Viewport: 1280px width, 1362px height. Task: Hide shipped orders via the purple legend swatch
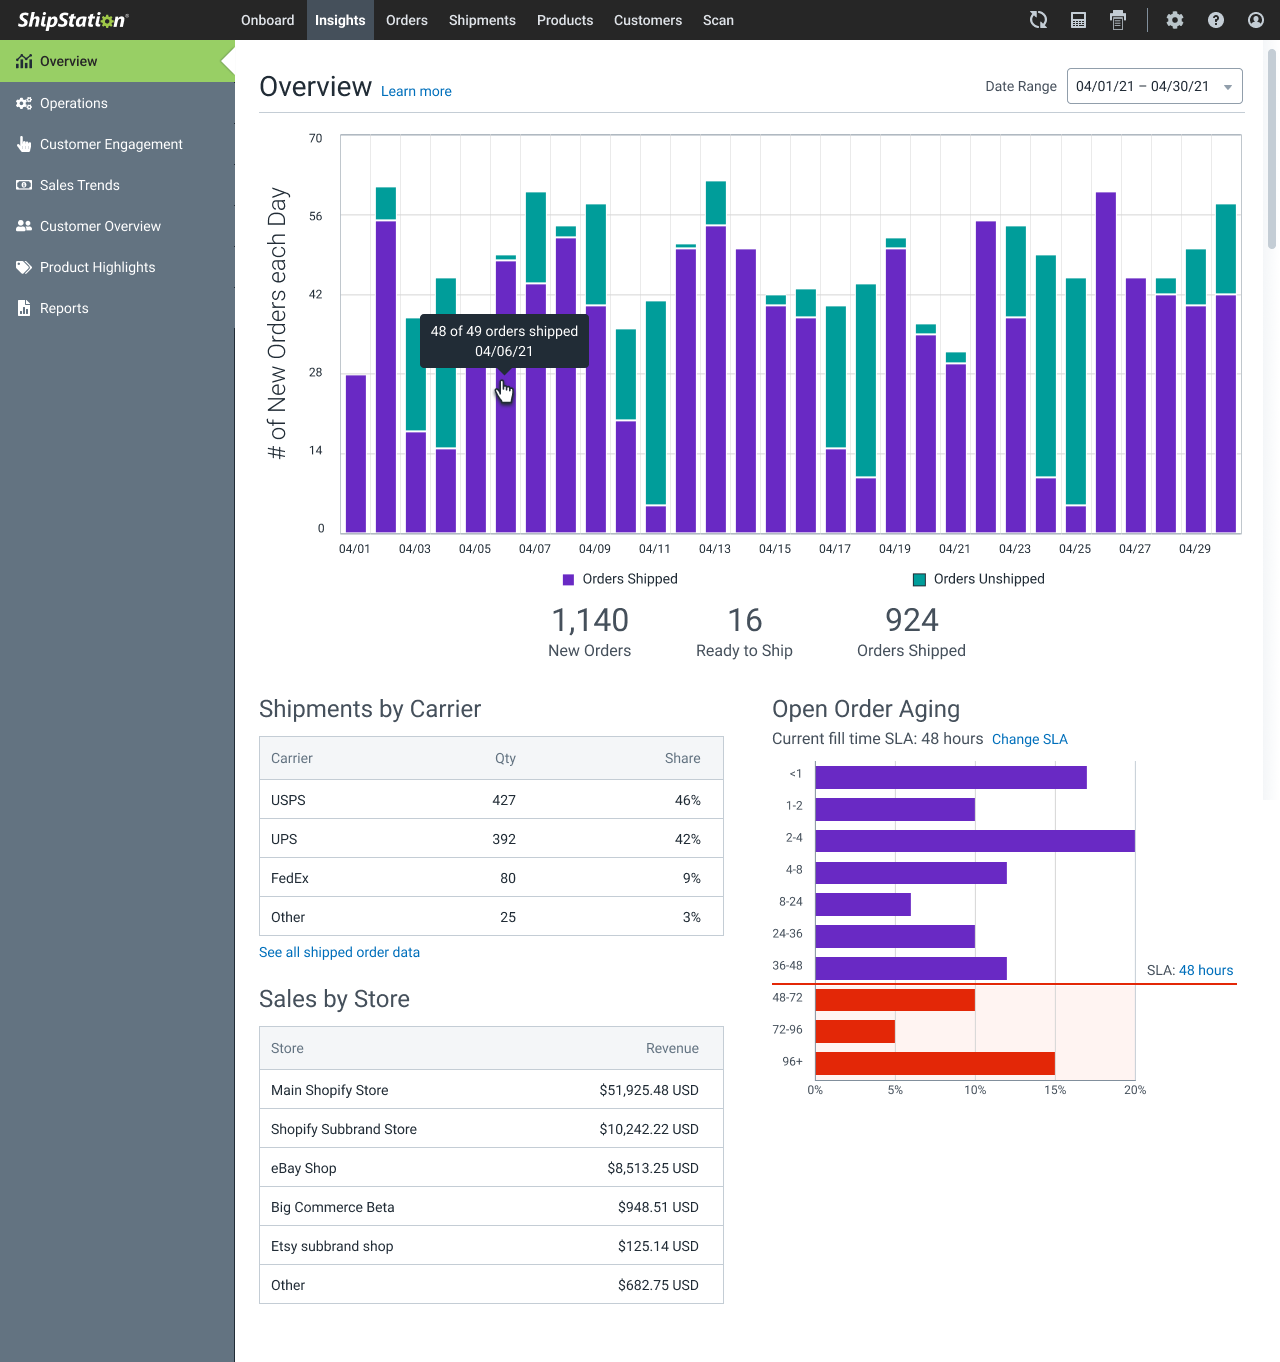(x=568, y=579)
